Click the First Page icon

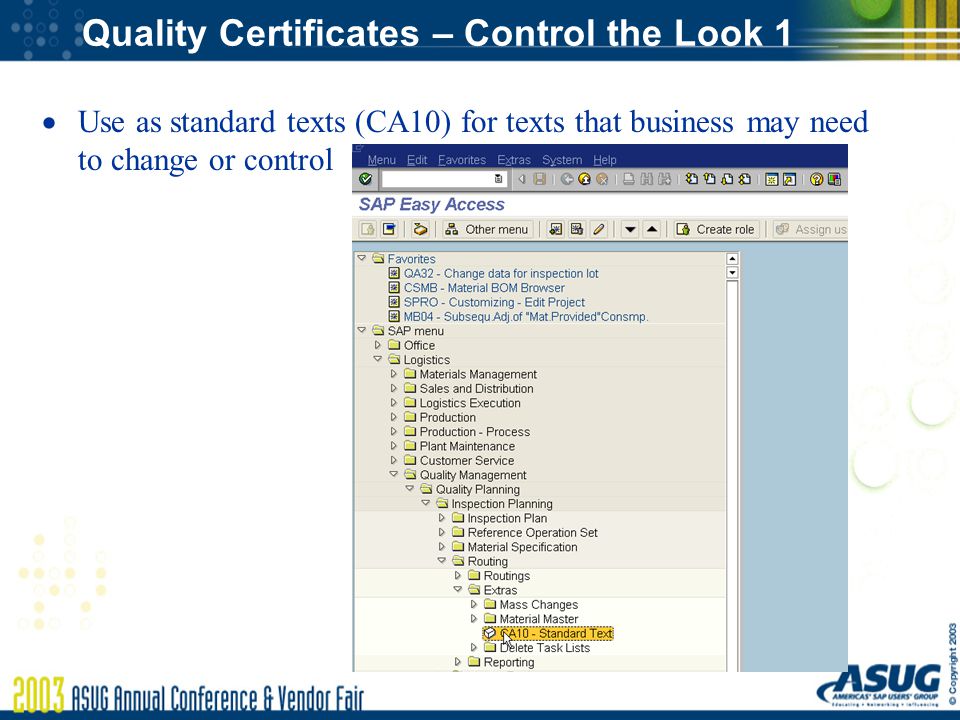[x=692, y=179]
